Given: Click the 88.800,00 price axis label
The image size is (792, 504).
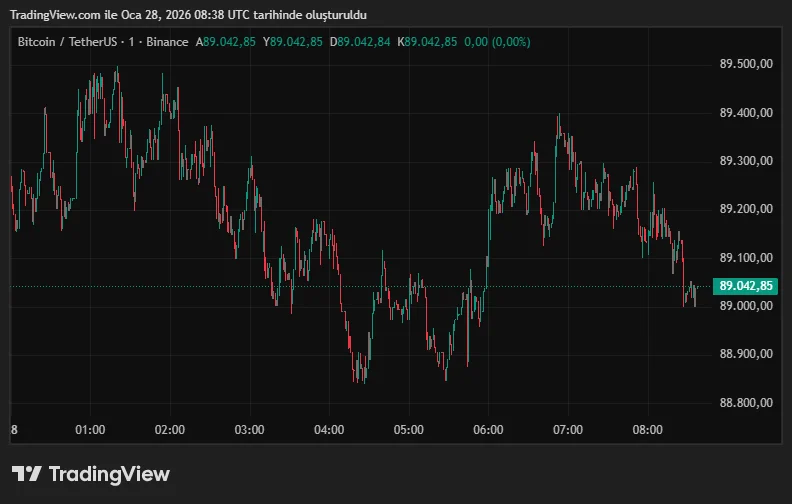Looking at the screenshot, I should coord(746,403).
